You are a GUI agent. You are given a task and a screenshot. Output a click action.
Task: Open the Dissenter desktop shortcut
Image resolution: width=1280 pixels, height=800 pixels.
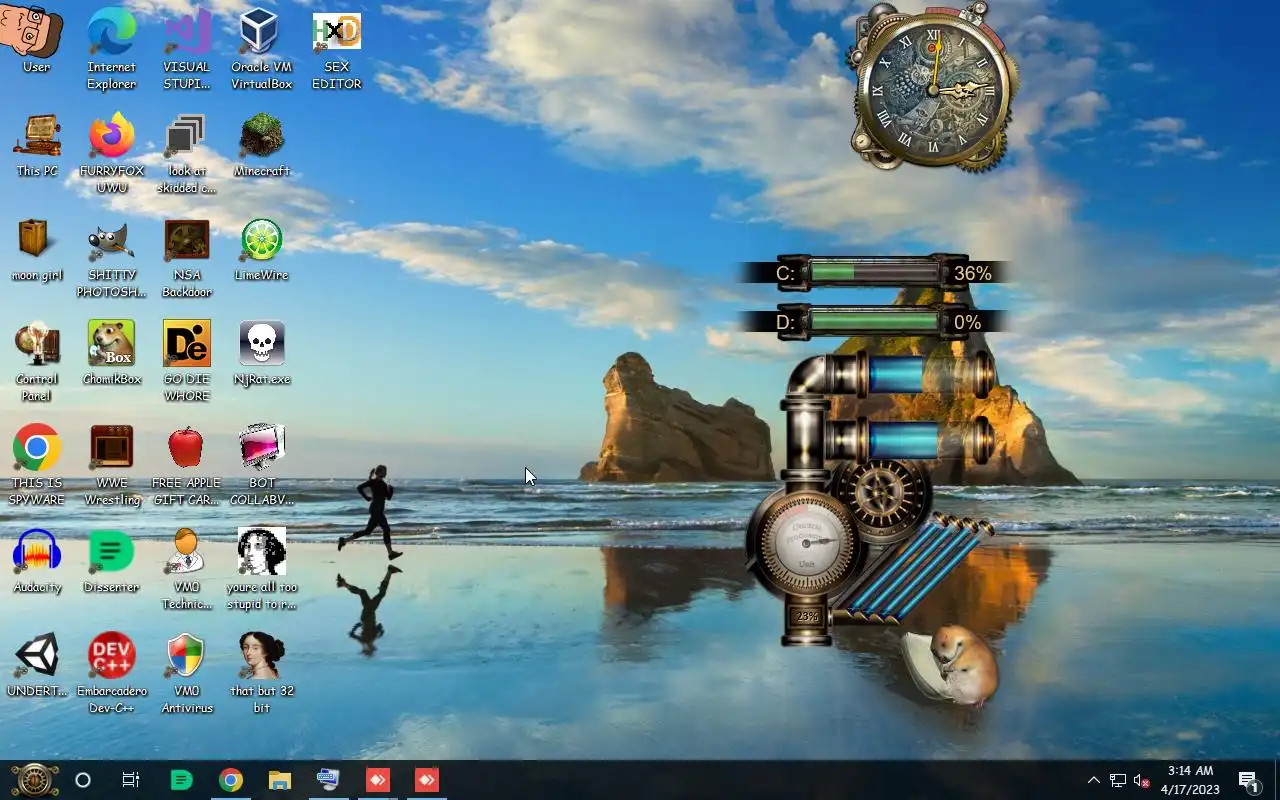111,562
